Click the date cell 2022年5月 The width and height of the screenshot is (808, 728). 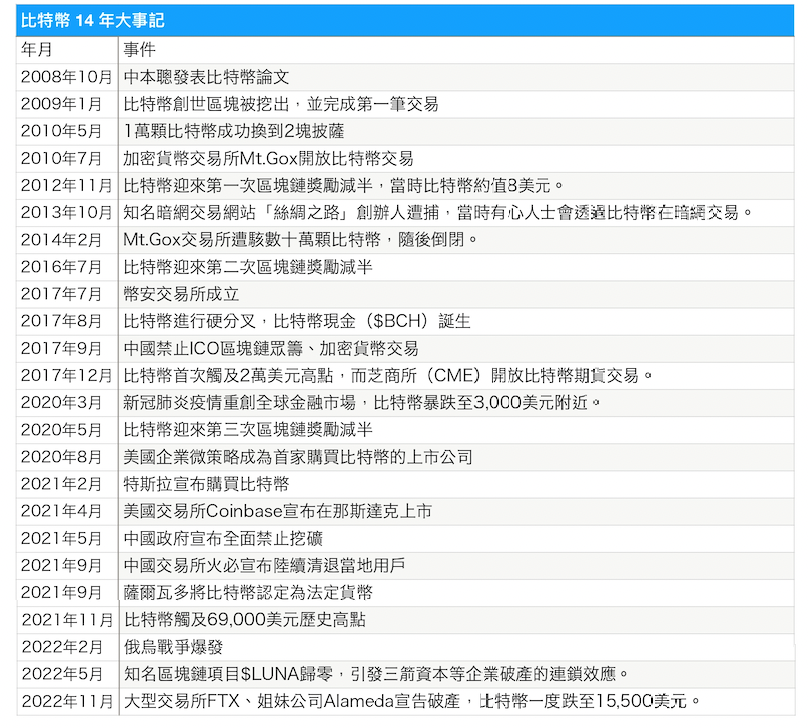pyautogui.click(x=62, y=674)
